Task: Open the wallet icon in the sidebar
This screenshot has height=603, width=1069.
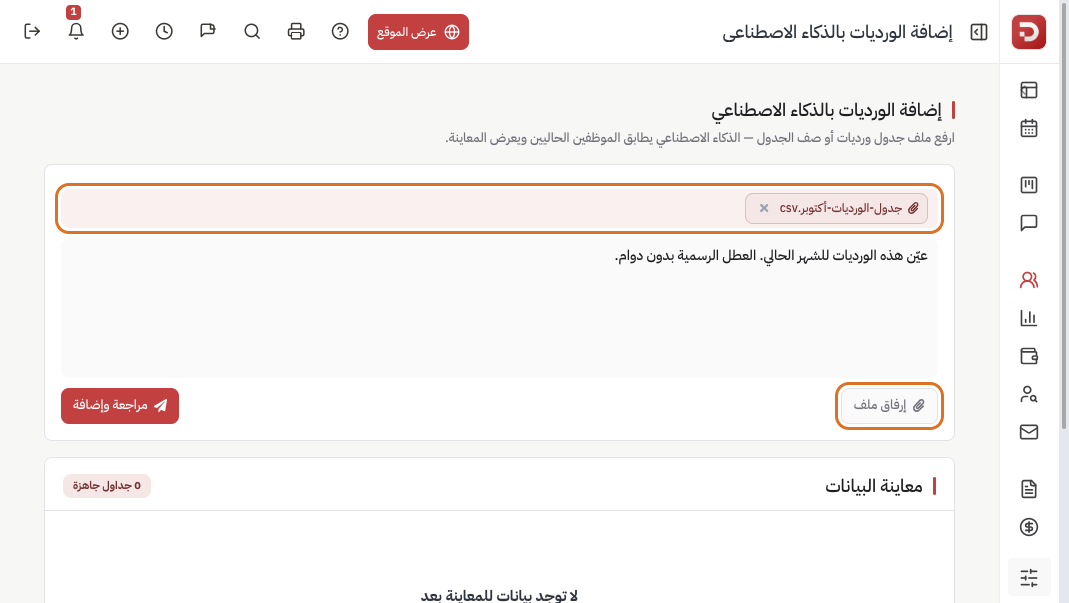Action: 1029,356
